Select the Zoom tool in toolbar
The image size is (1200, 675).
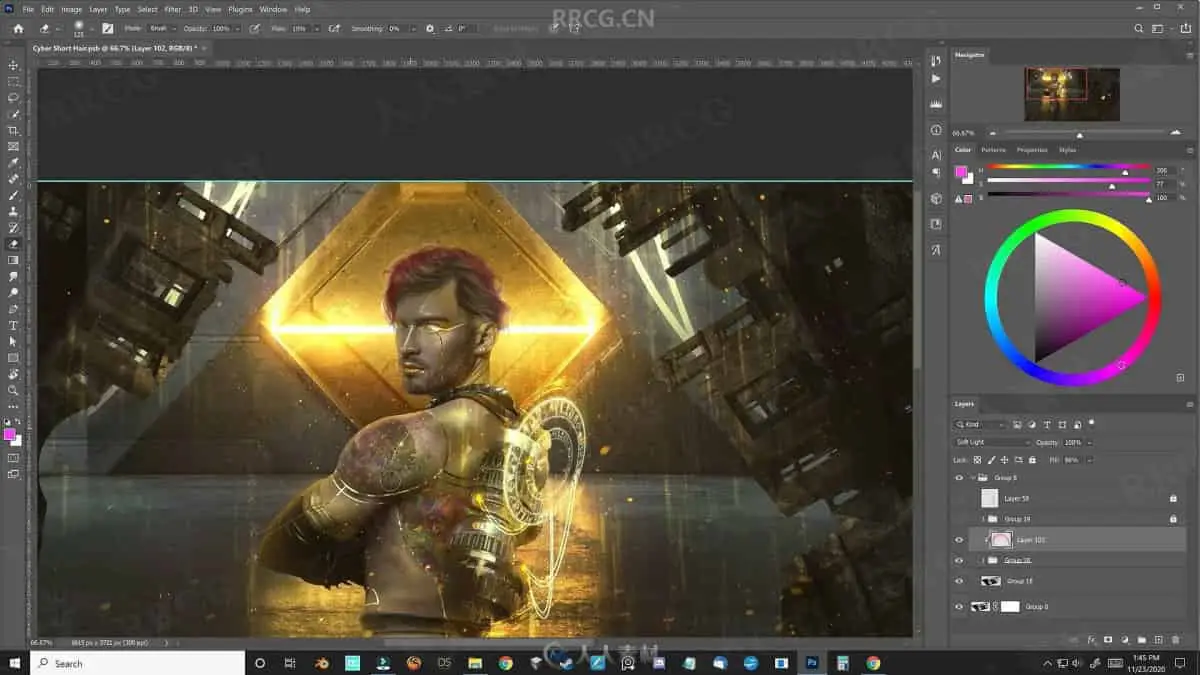tap(13, 390)
